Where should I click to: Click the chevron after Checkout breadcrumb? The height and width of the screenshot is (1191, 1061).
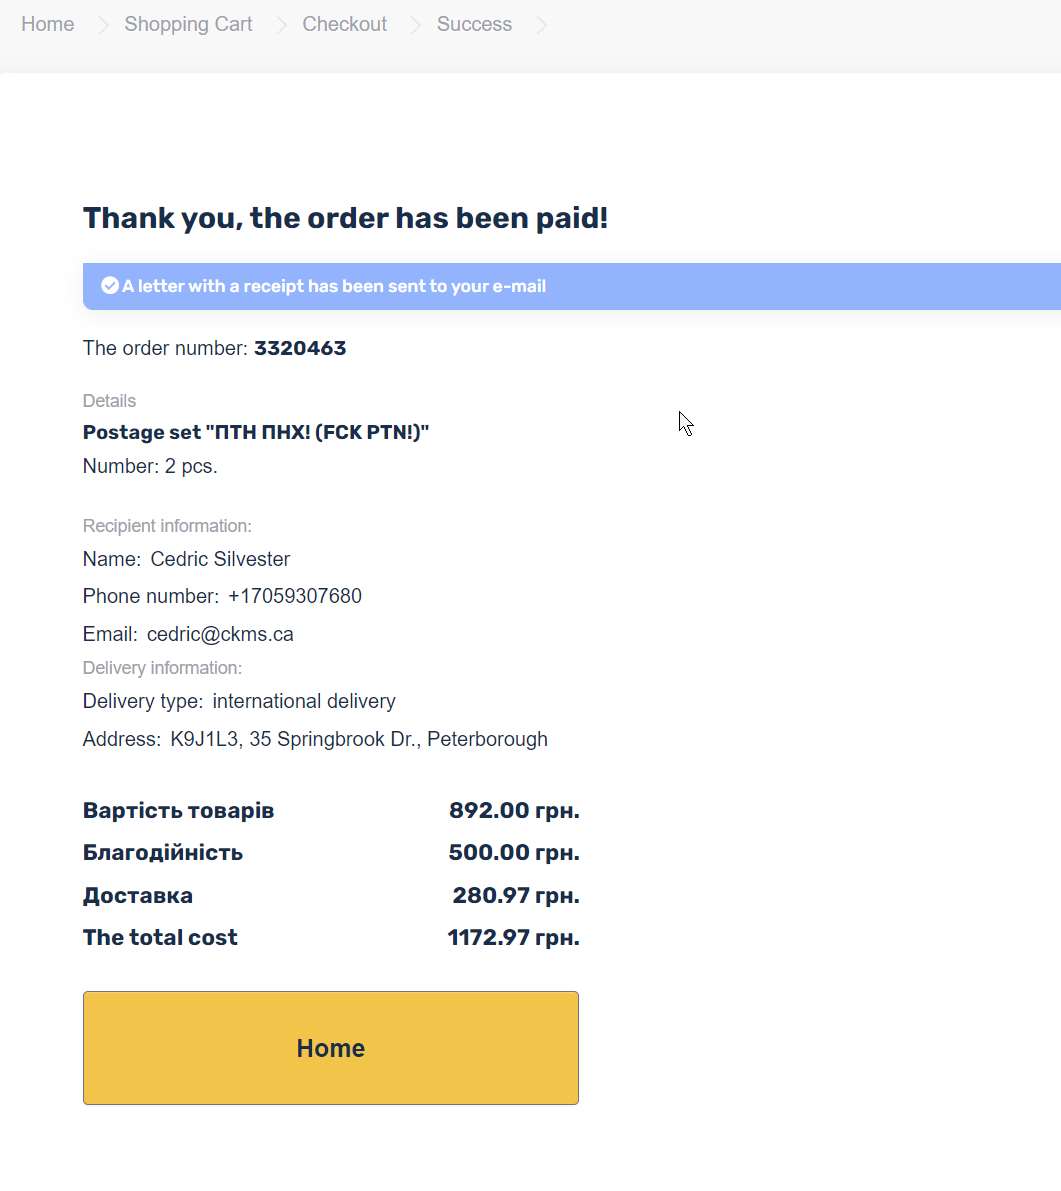(x=414, y=25)
